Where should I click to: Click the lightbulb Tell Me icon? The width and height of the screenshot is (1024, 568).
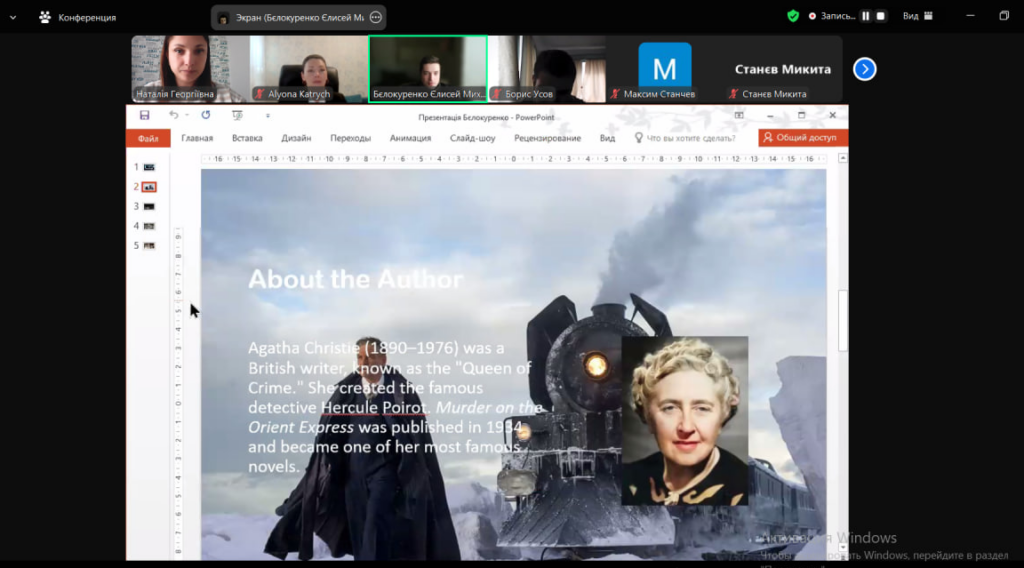coord(639,138)
